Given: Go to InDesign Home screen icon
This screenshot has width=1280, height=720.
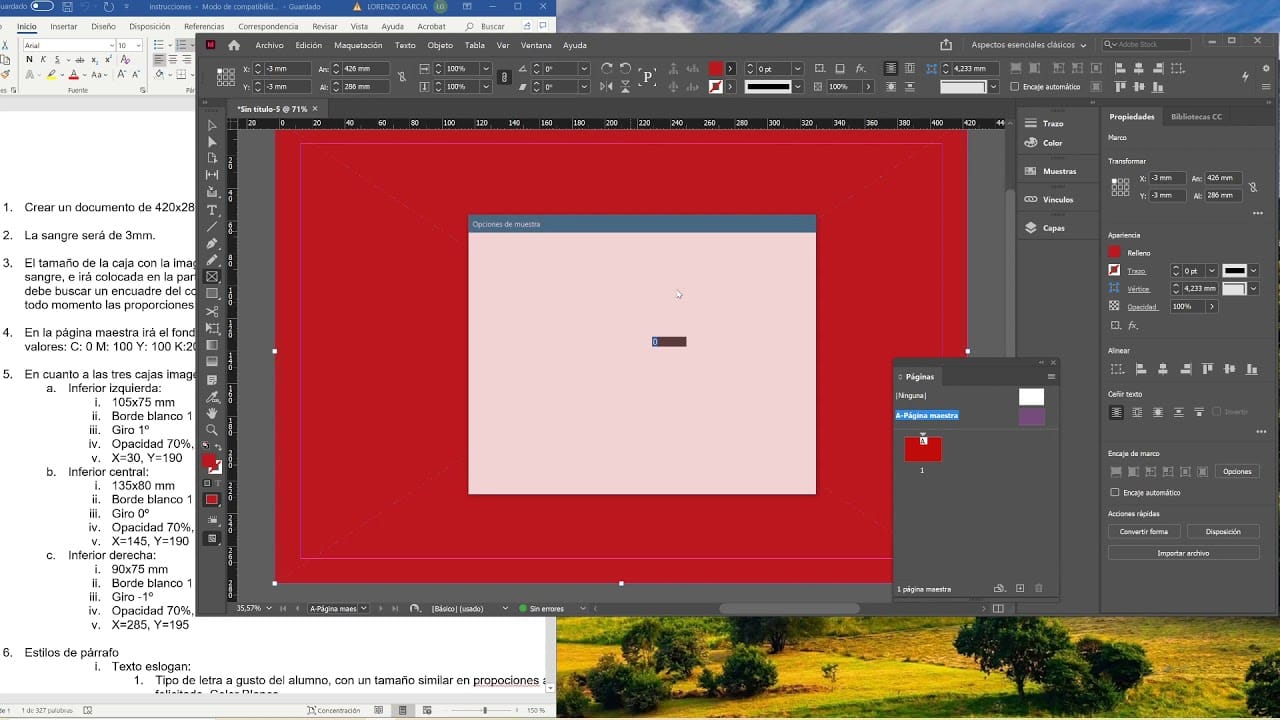Looking at the screenshot, I should pos(234,45).
